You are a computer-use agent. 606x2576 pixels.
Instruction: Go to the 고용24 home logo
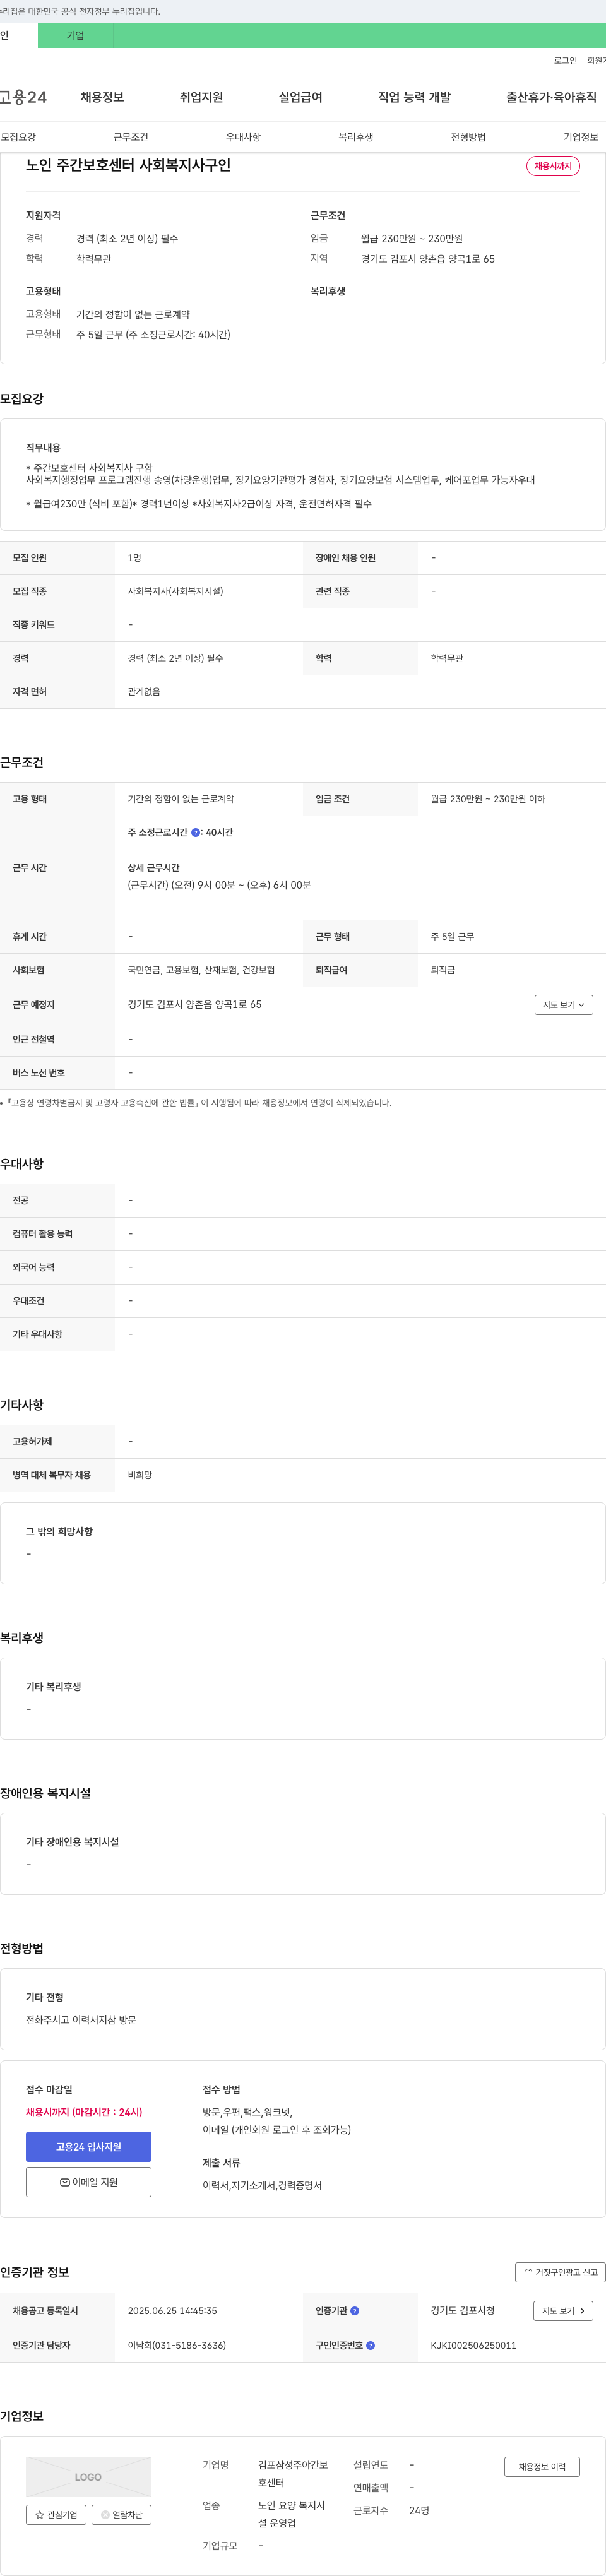[23, 97]
